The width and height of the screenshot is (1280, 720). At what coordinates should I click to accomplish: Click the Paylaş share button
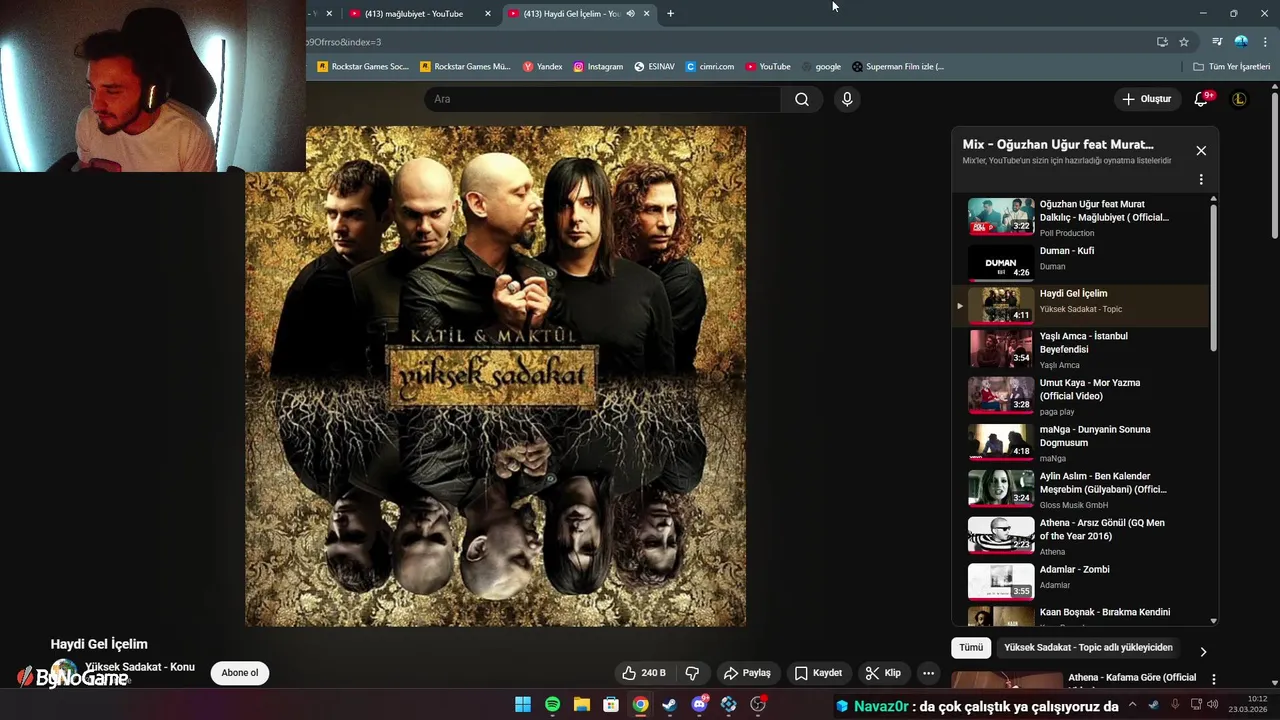747,673
